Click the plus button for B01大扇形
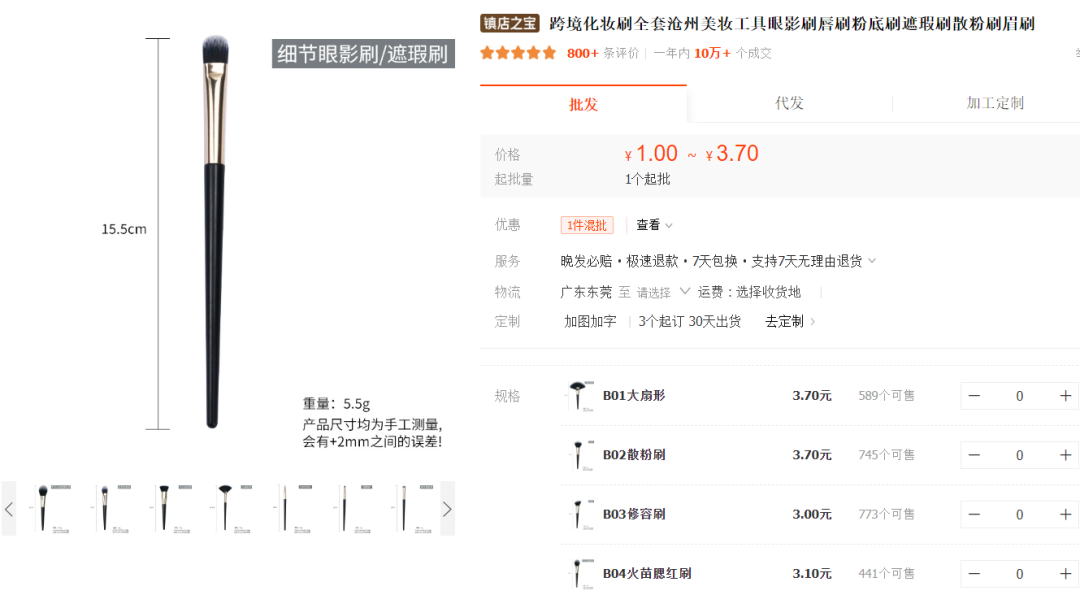1080x595 pixels. [1065, 396]
